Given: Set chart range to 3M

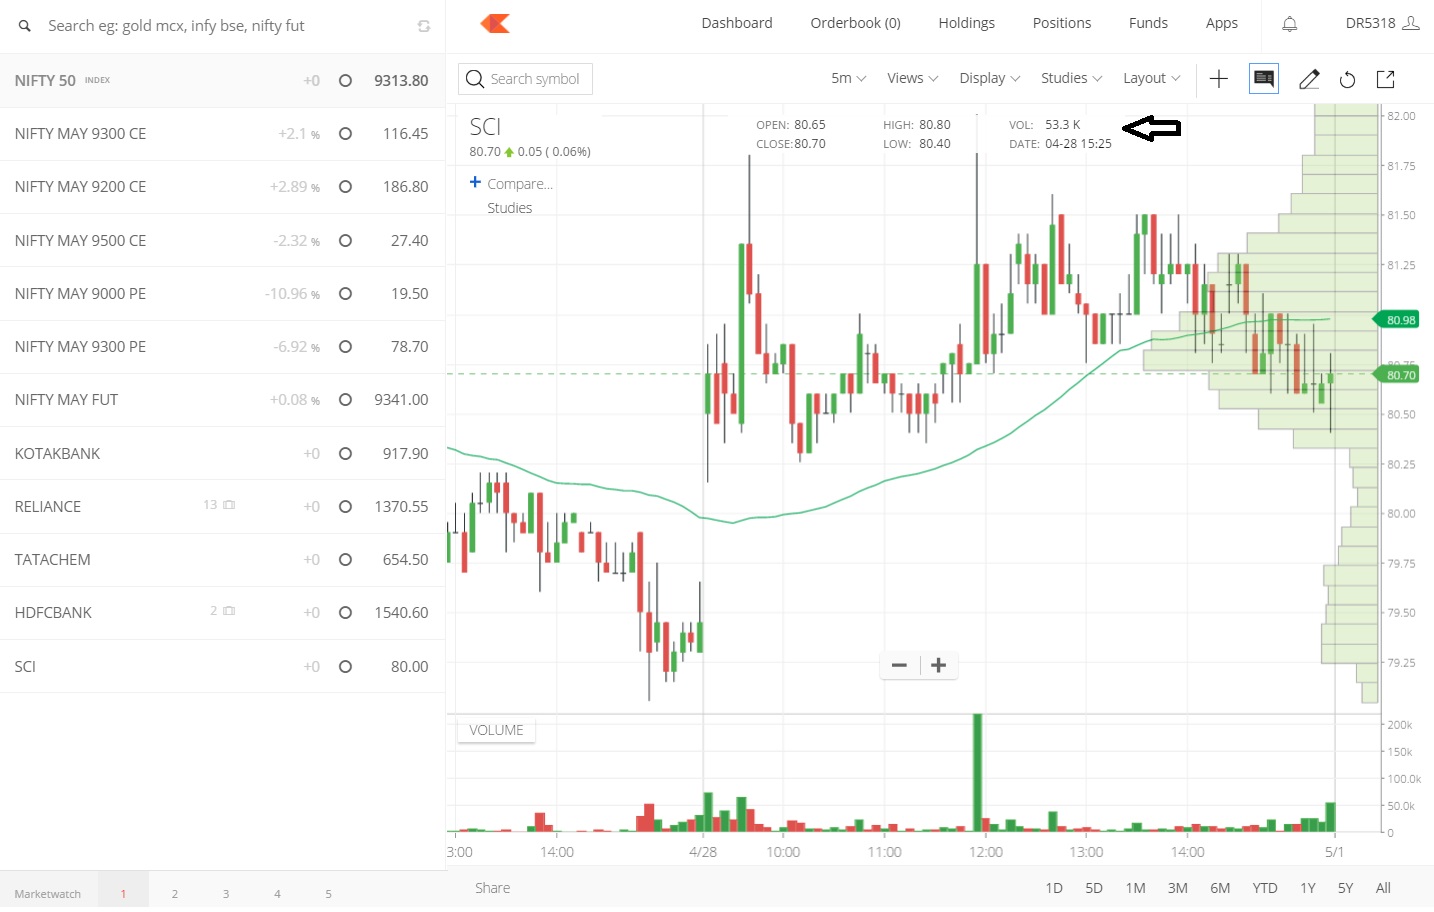Looking at the screenshot, I should [x=1178, y=888].
